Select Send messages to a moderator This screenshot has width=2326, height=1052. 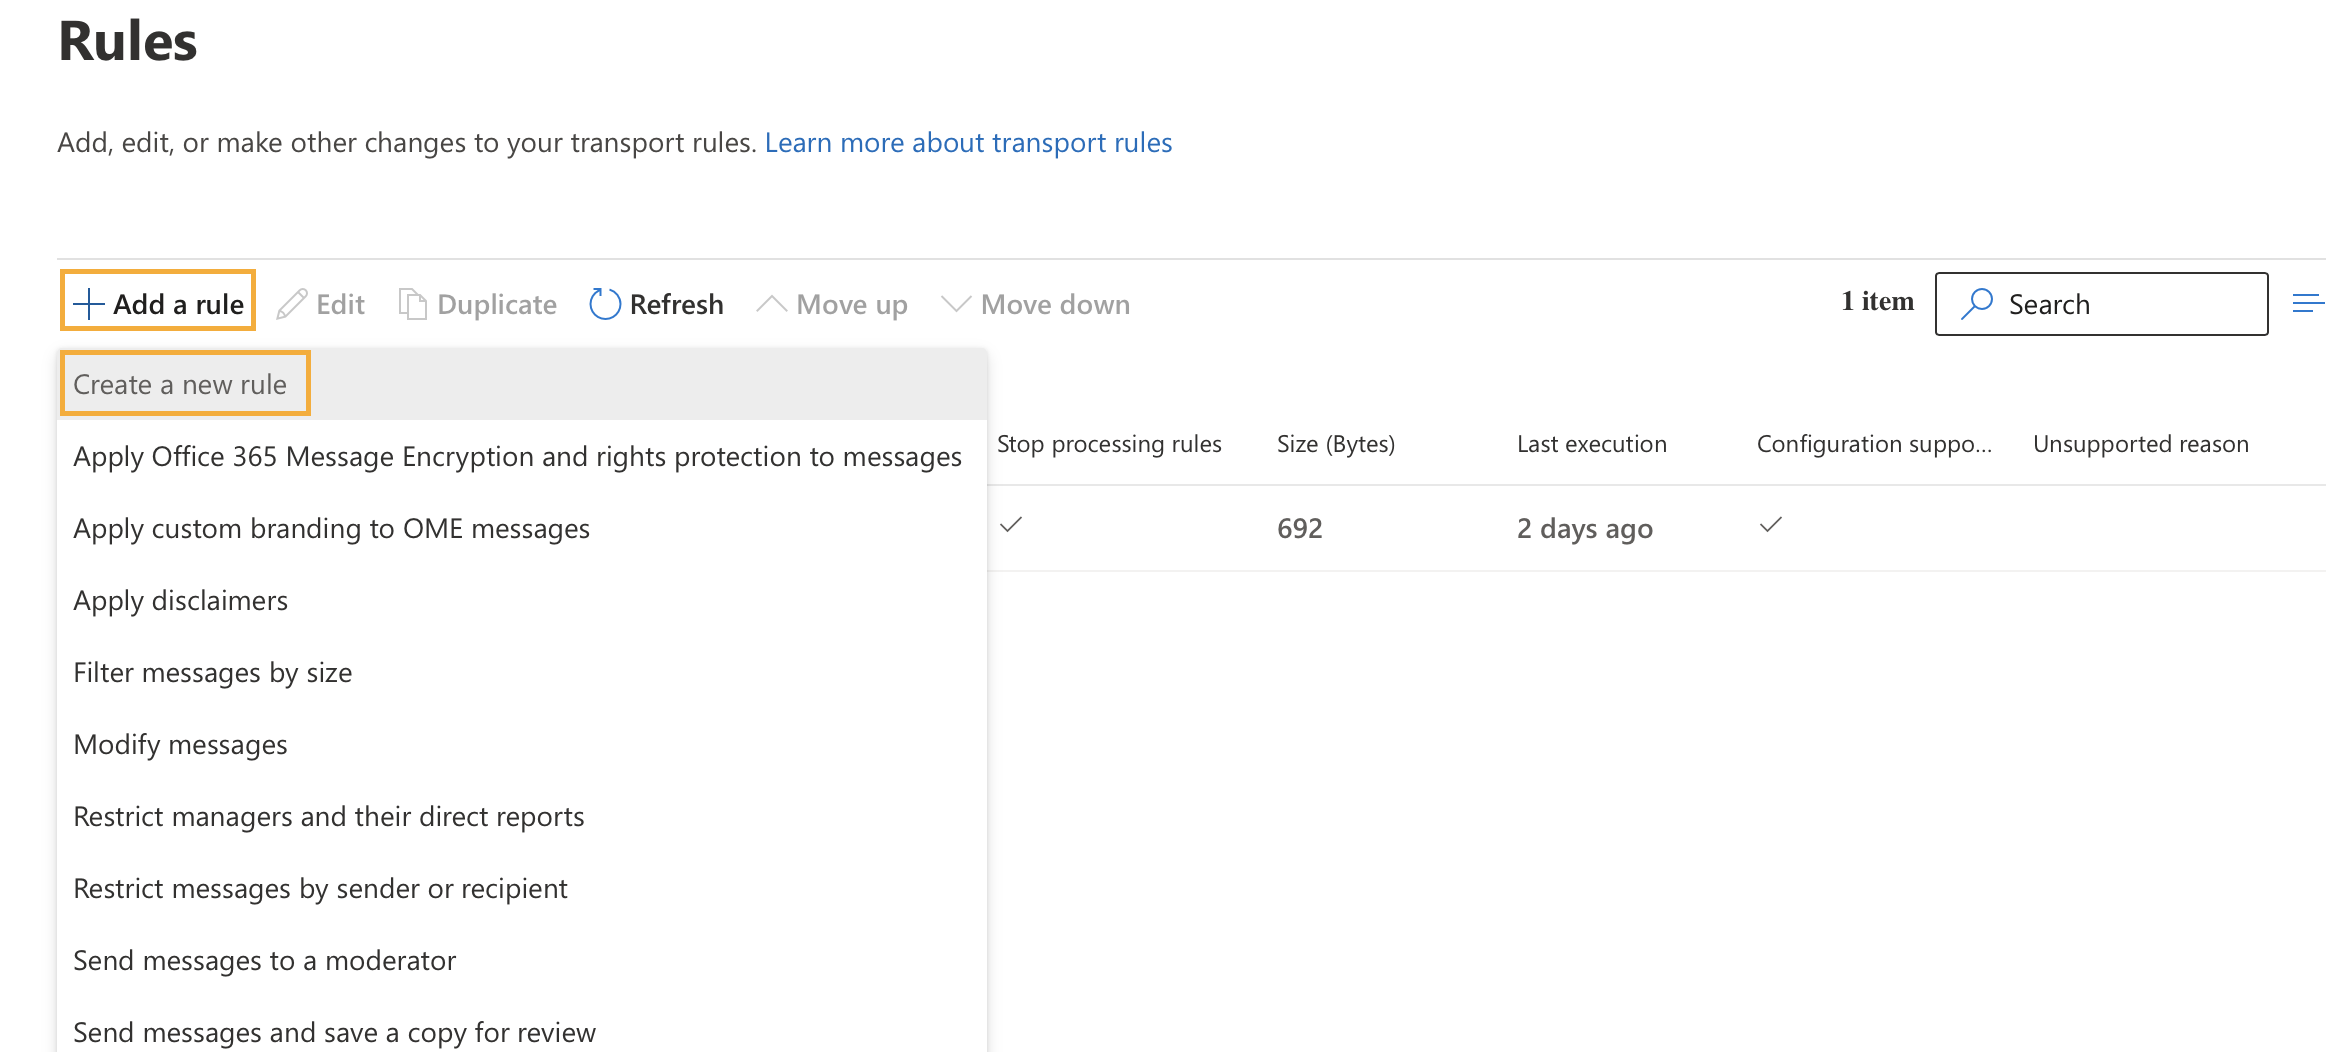click(x=264, y=960)
